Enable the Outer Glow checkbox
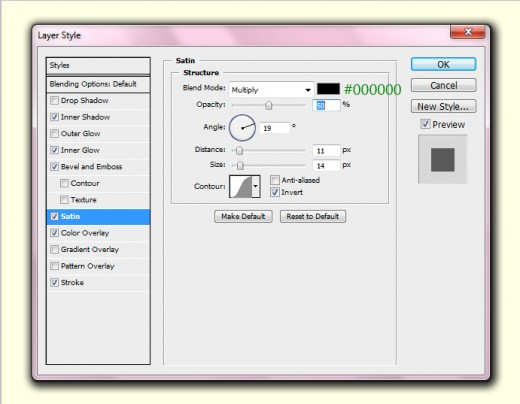520x404 pixels. 54,134
